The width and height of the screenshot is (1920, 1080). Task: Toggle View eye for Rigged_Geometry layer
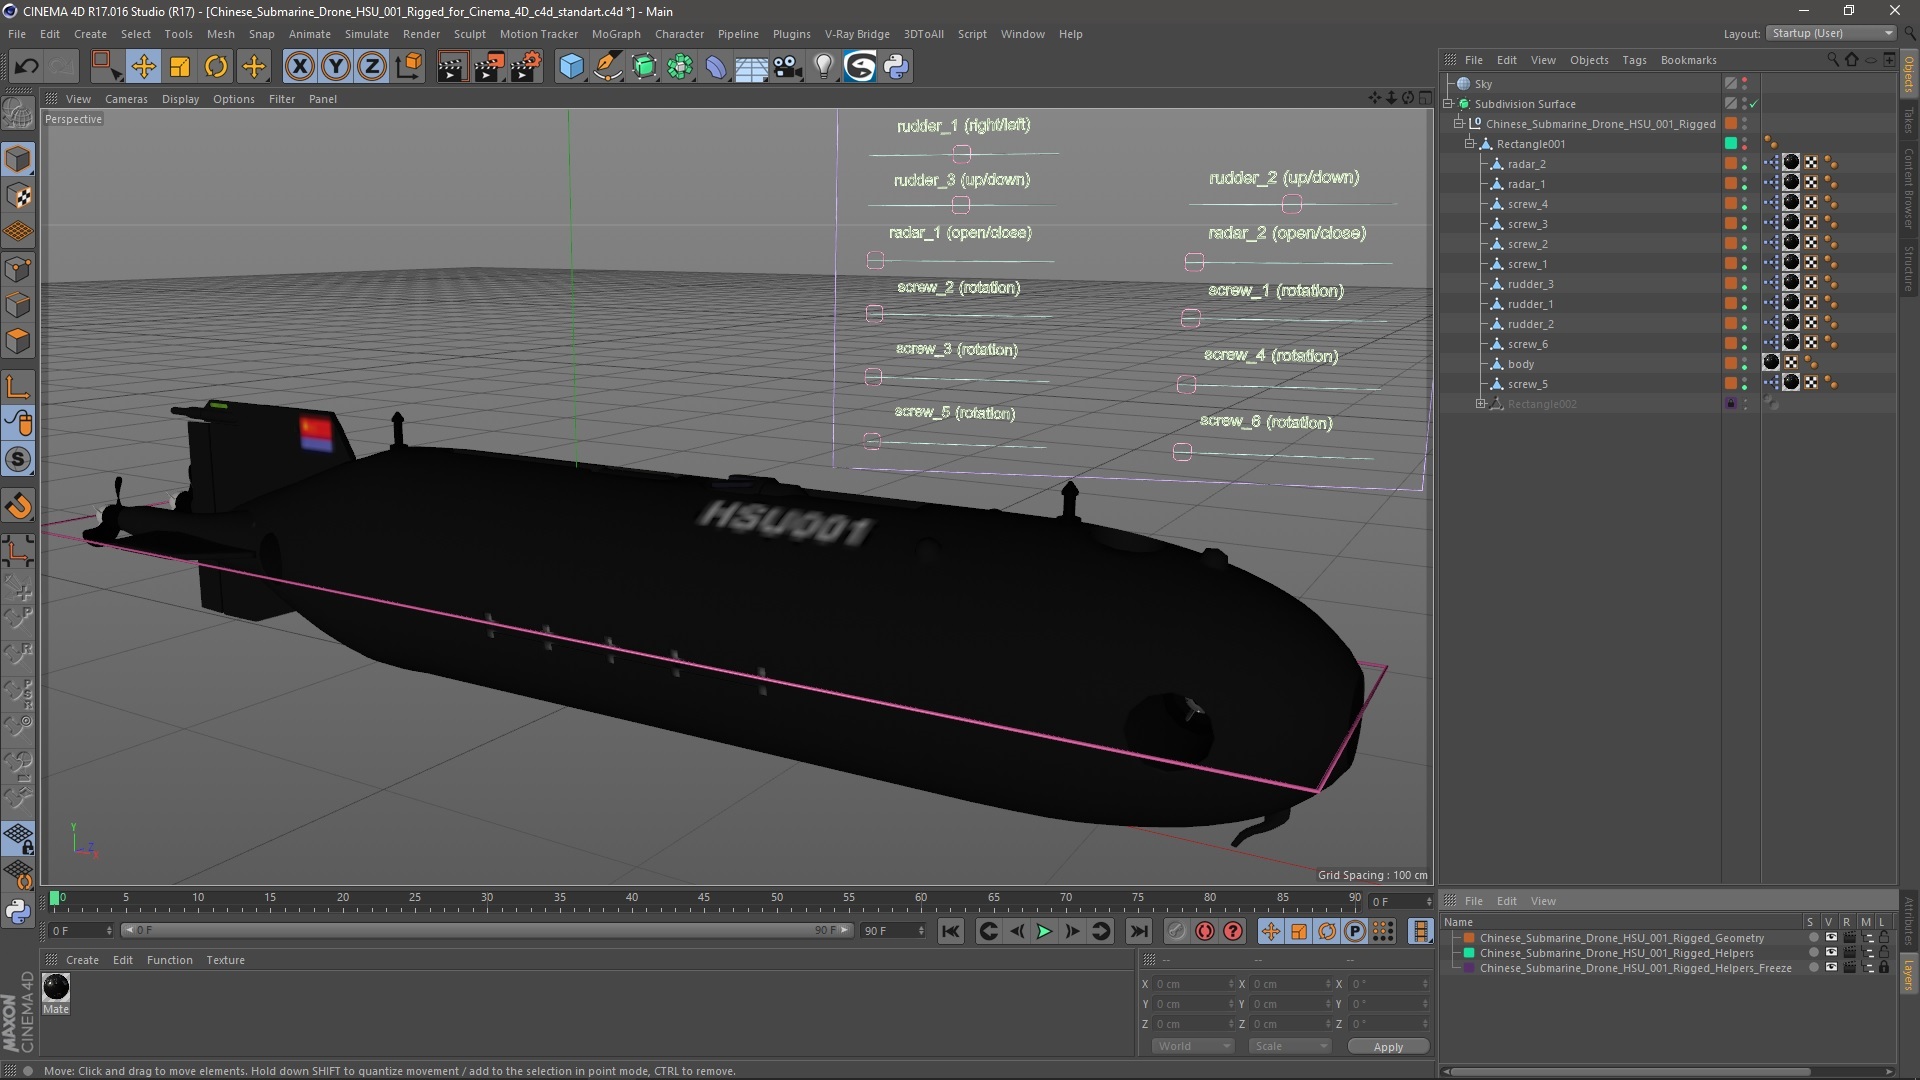click(x=1830, y=938)
